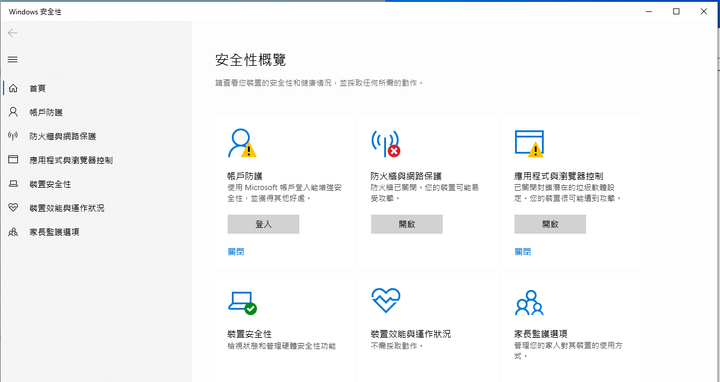Click the home icon in sidebar
Viewport: 720px width, 382px height.
coord(13,88)
